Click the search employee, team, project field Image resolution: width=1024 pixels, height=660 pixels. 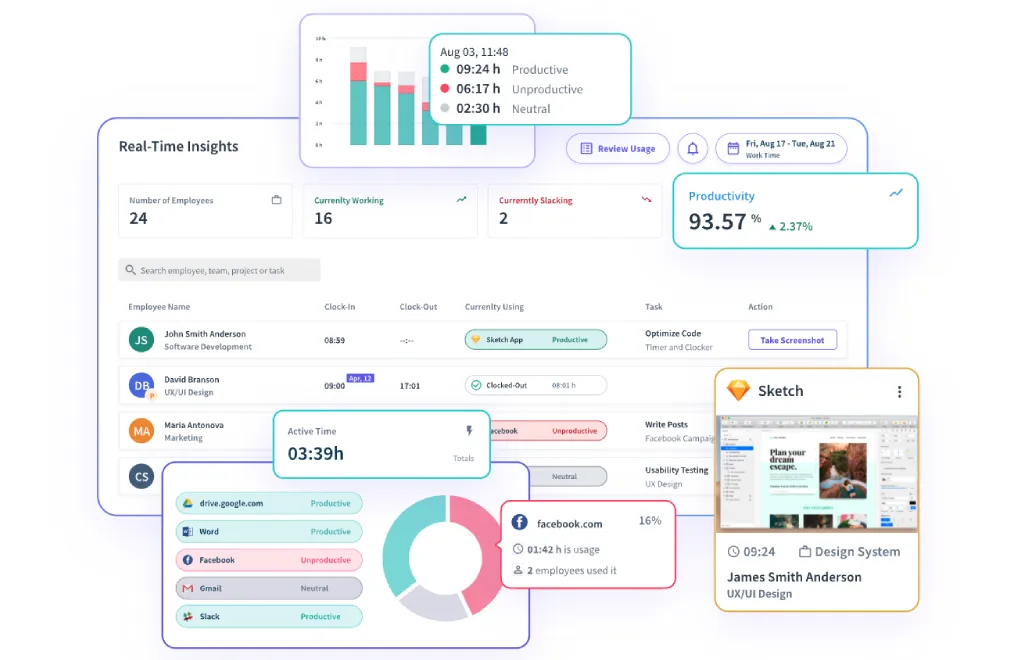pos(219,270)
